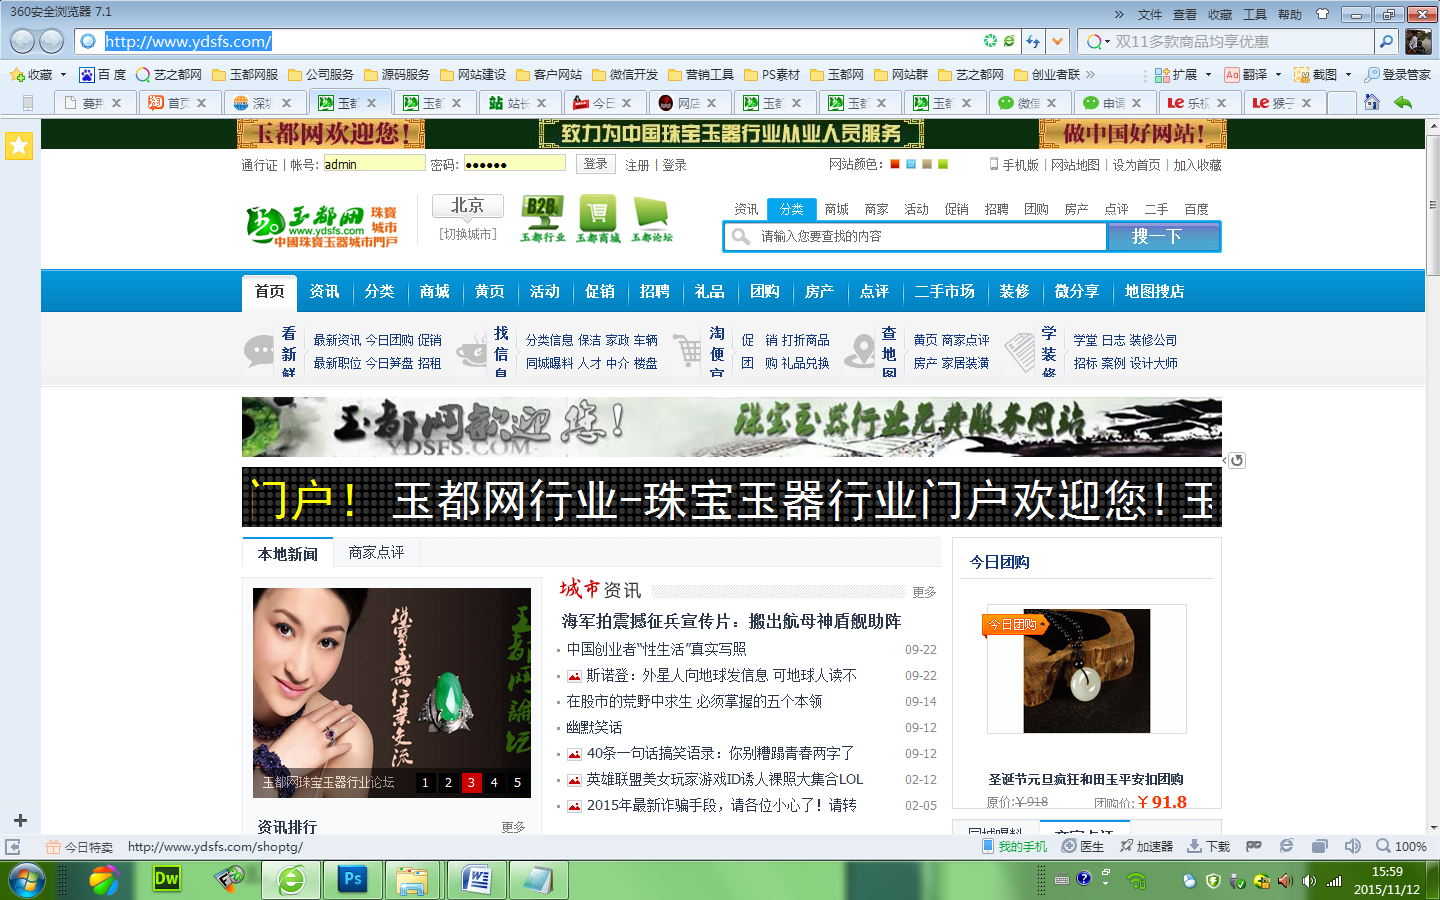Click the green undo arrow beside tabs

coord(1403,102)
